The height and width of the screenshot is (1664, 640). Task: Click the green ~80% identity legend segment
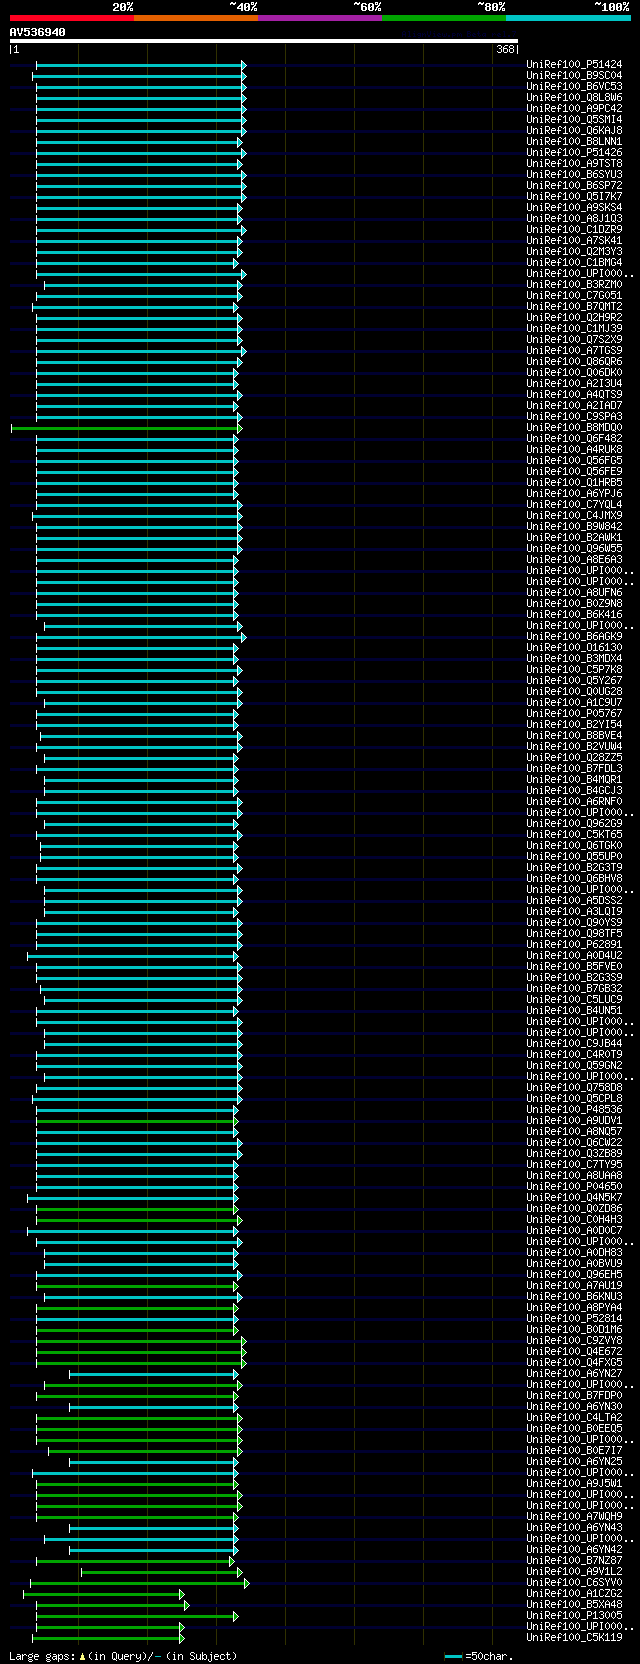(443, 18)
